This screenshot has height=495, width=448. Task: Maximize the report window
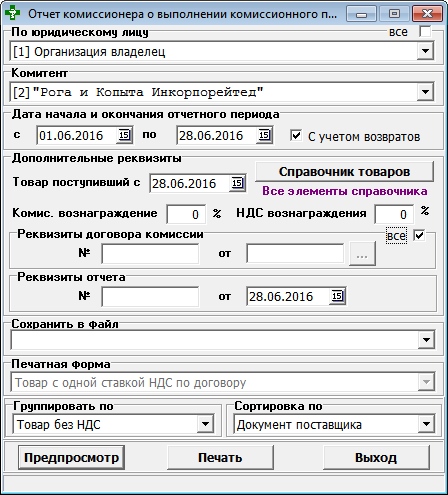(x=394, y=14)
